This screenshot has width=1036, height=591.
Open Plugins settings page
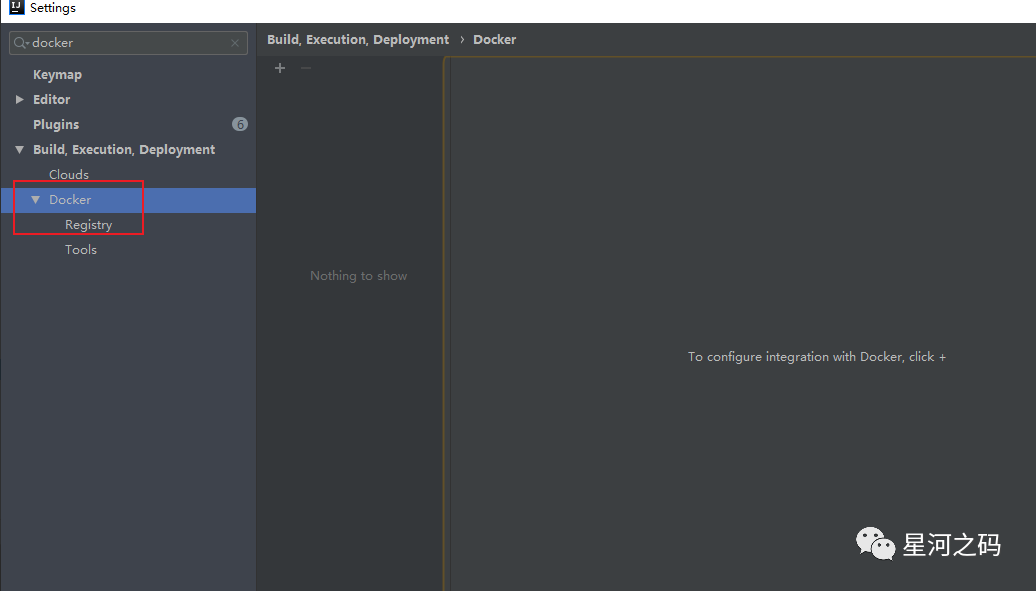point(56,124)
